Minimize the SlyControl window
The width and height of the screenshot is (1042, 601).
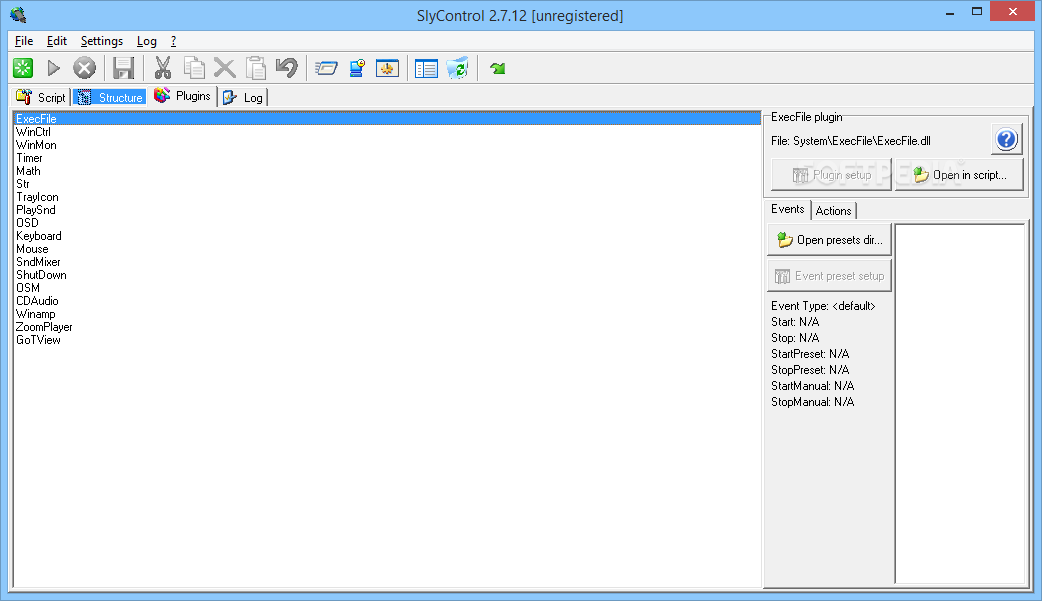tap(950, 11)
